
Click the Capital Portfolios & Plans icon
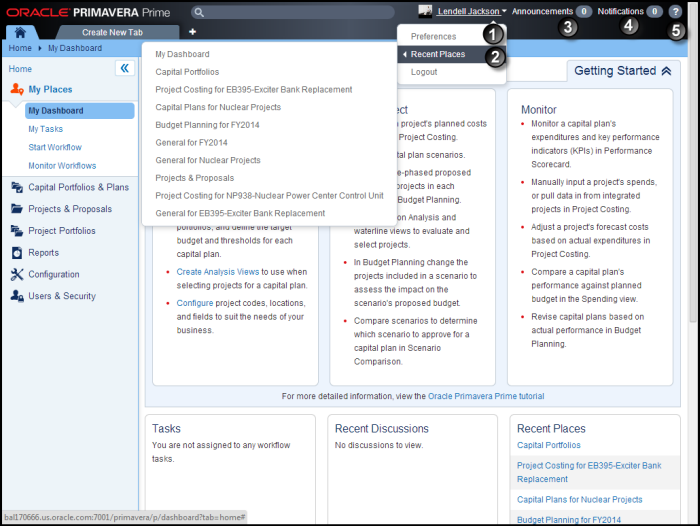pos(17,187)
